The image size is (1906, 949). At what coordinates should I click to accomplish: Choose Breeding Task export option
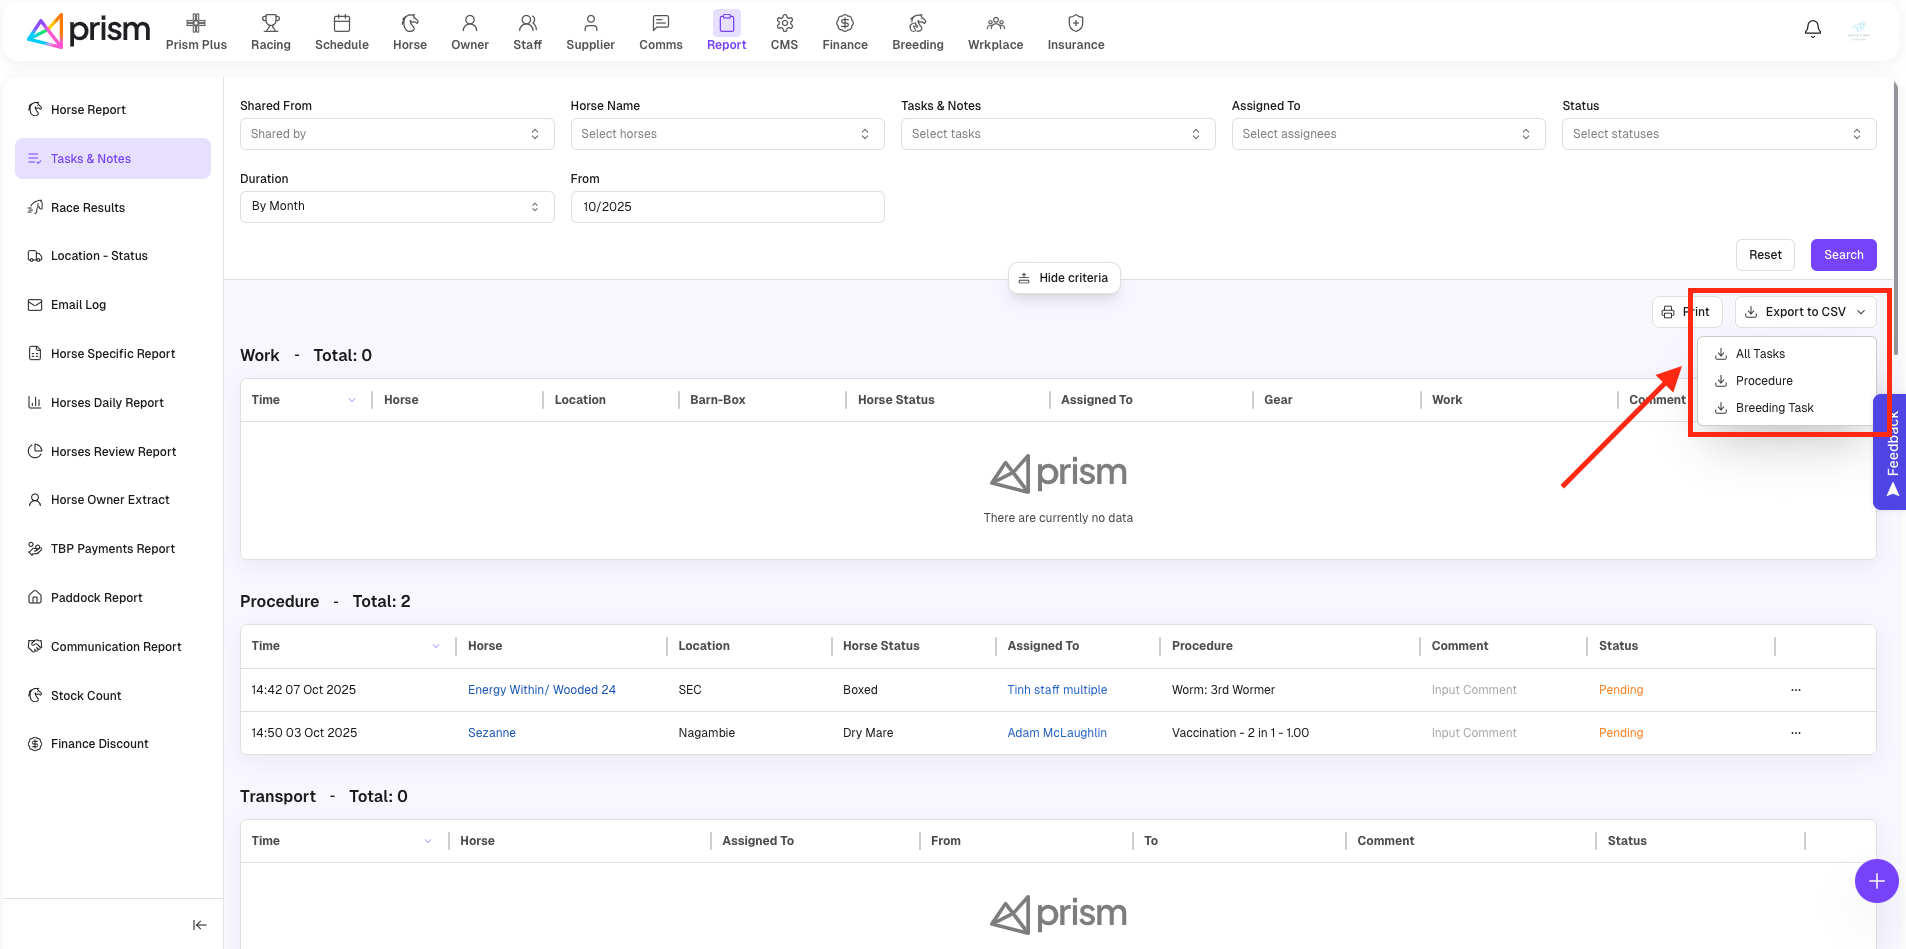(x=1773, y=408)
